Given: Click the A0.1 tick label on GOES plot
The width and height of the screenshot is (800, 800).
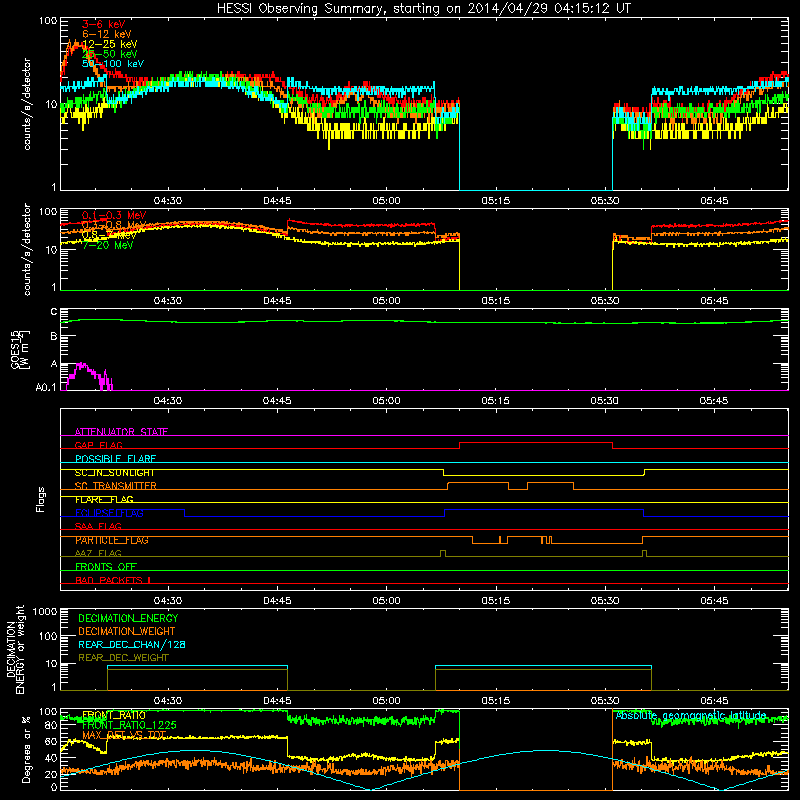Looking at the screenshot, I should click(46, 388).
